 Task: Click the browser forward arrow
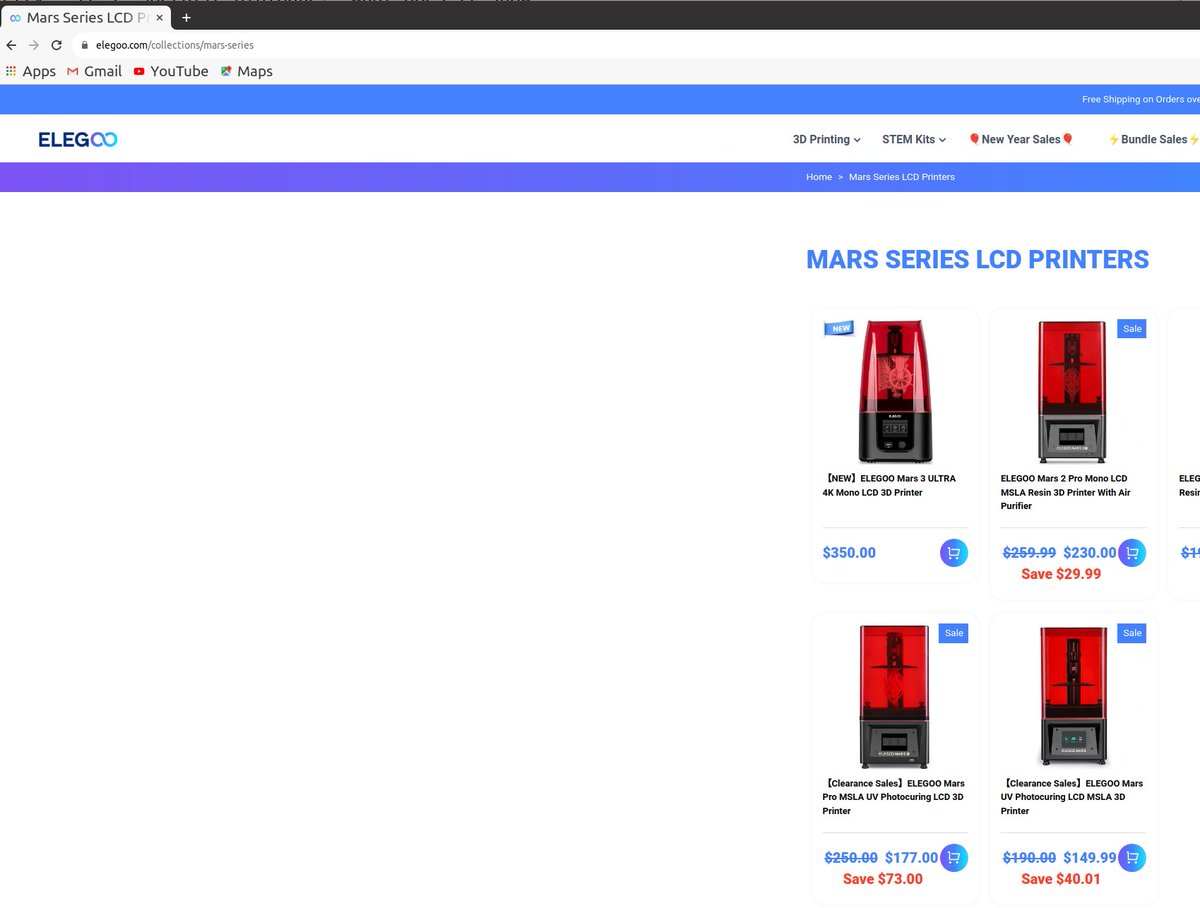click(x=34, y=45)
